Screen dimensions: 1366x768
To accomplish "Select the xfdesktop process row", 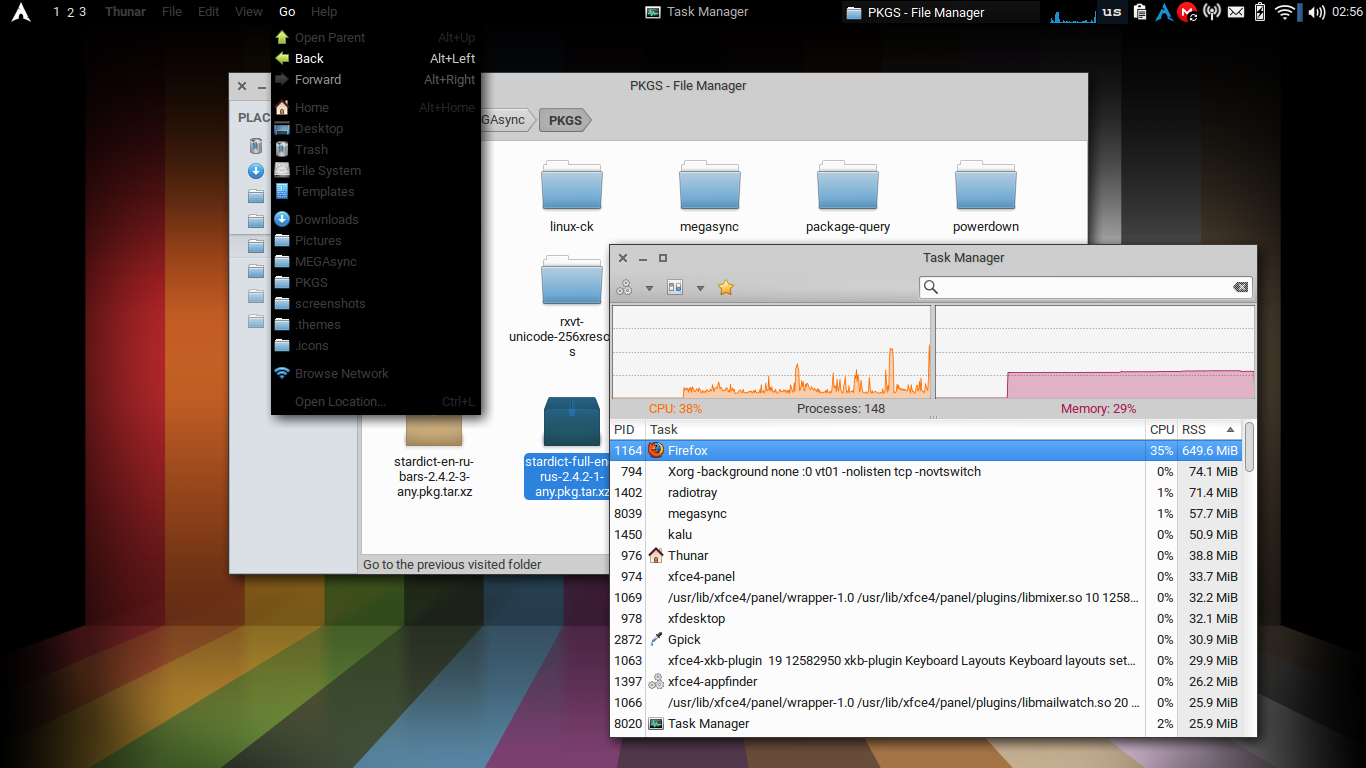I will click(x=926, y=619).
